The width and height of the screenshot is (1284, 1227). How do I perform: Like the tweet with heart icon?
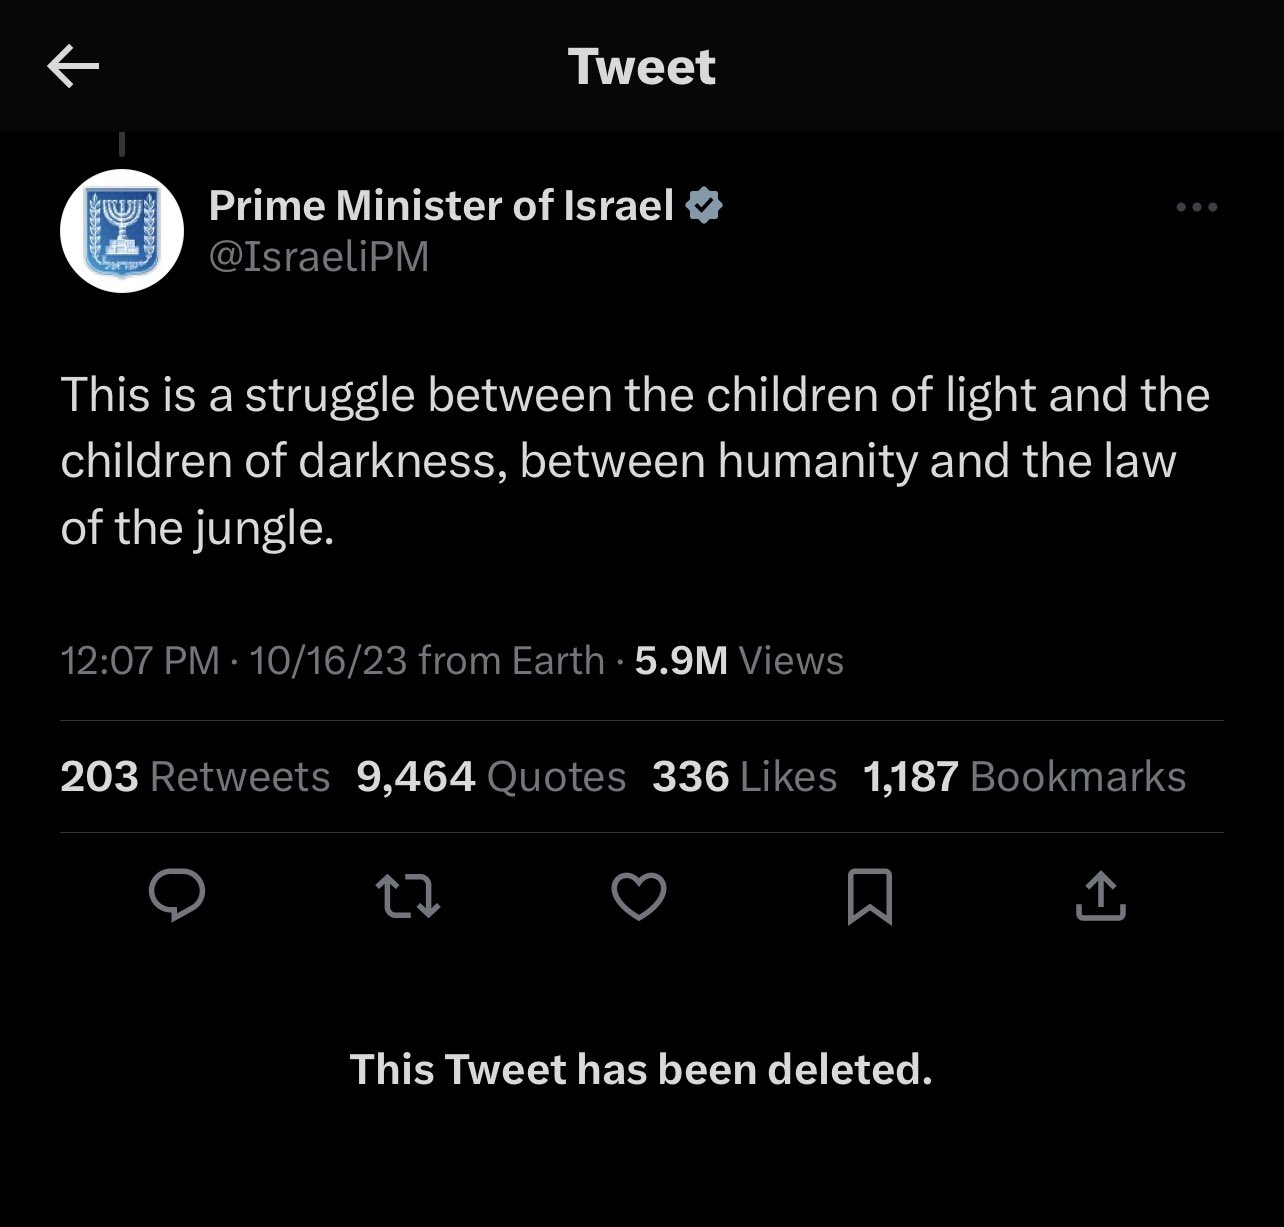pyautogui.click(x=639, y=895)
